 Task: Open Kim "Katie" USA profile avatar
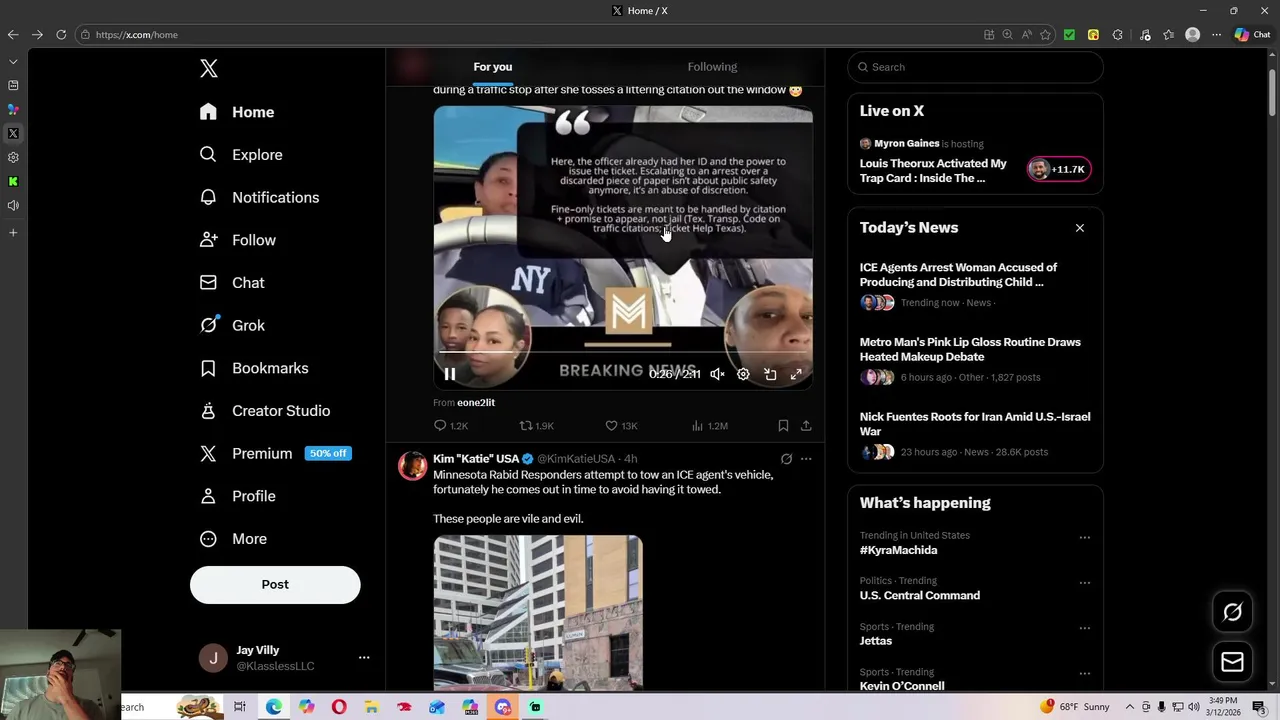coord(412,466)
